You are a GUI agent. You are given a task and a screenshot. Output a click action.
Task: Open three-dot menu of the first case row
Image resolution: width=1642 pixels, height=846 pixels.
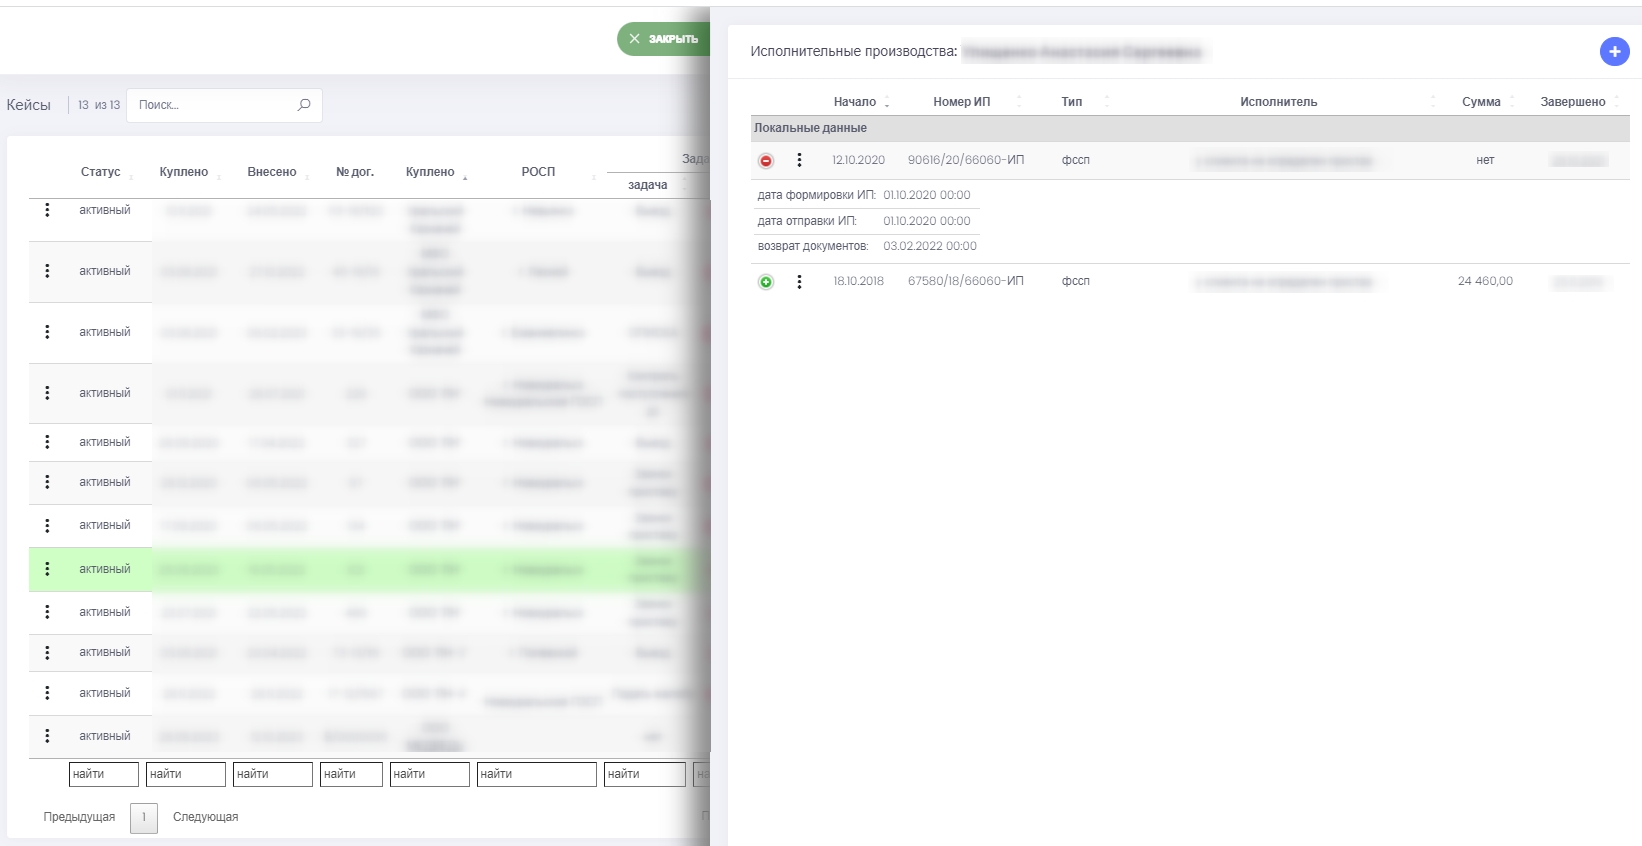click(x=47, y=210)
